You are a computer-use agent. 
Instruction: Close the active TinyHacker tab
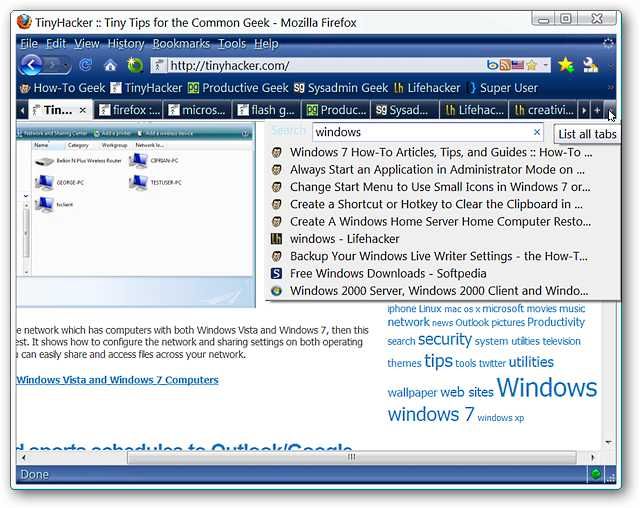click(x=83, y=110)
